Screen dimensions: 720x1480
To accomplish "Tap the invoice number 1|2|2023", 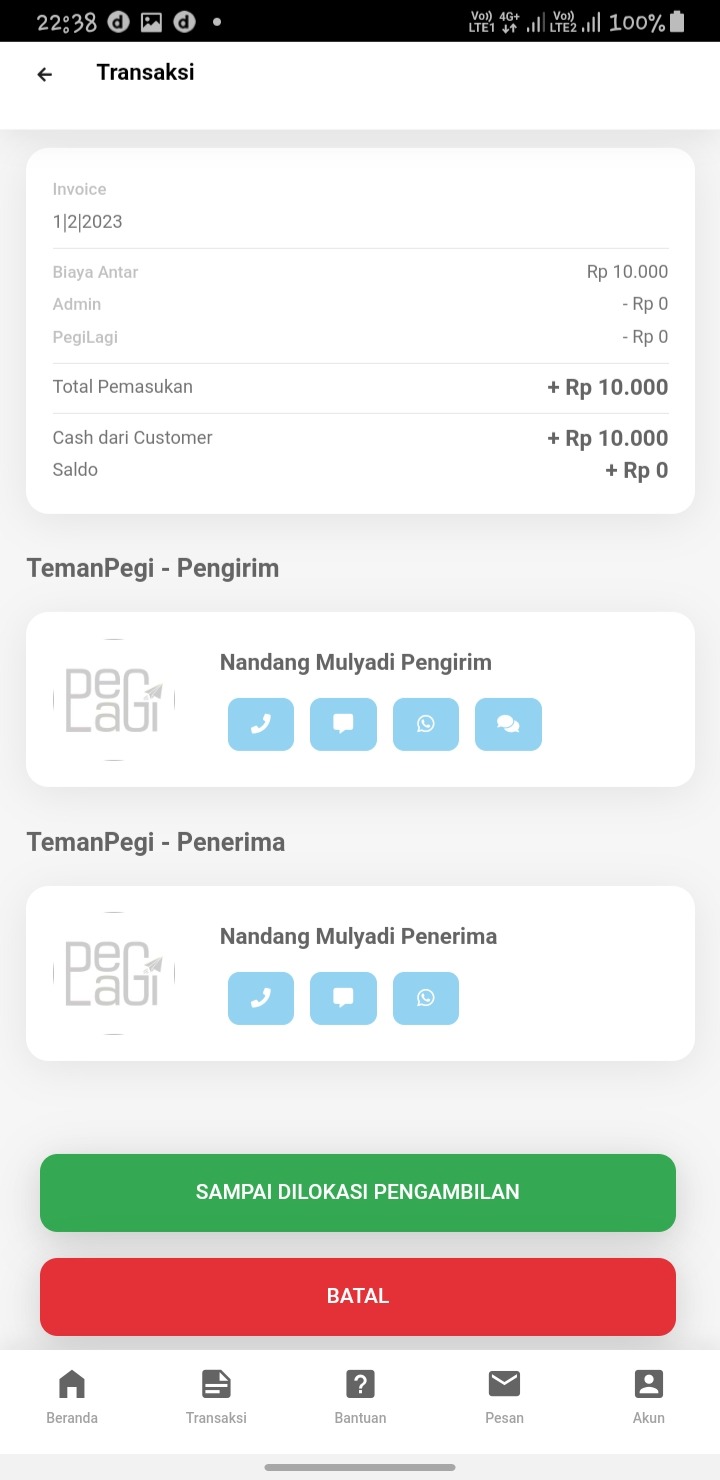I will tap(88, 222).
